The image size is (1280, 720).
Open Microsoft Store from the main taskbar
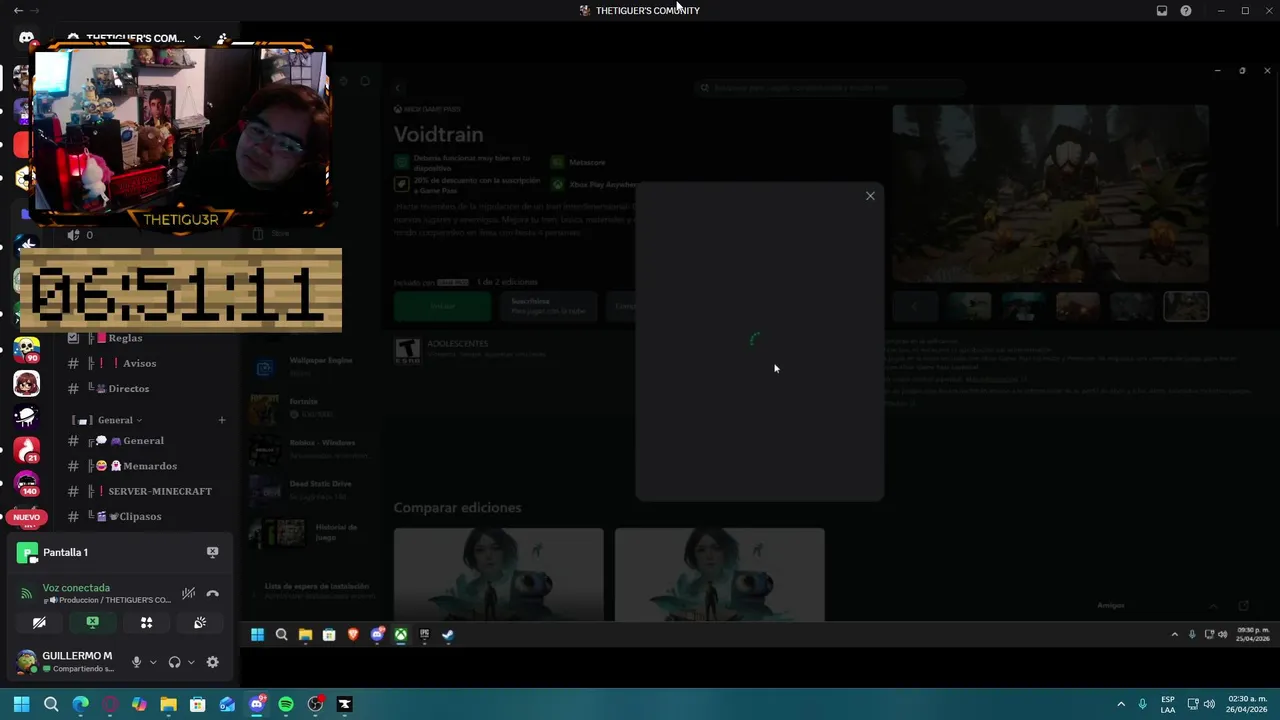coord(198,704)
